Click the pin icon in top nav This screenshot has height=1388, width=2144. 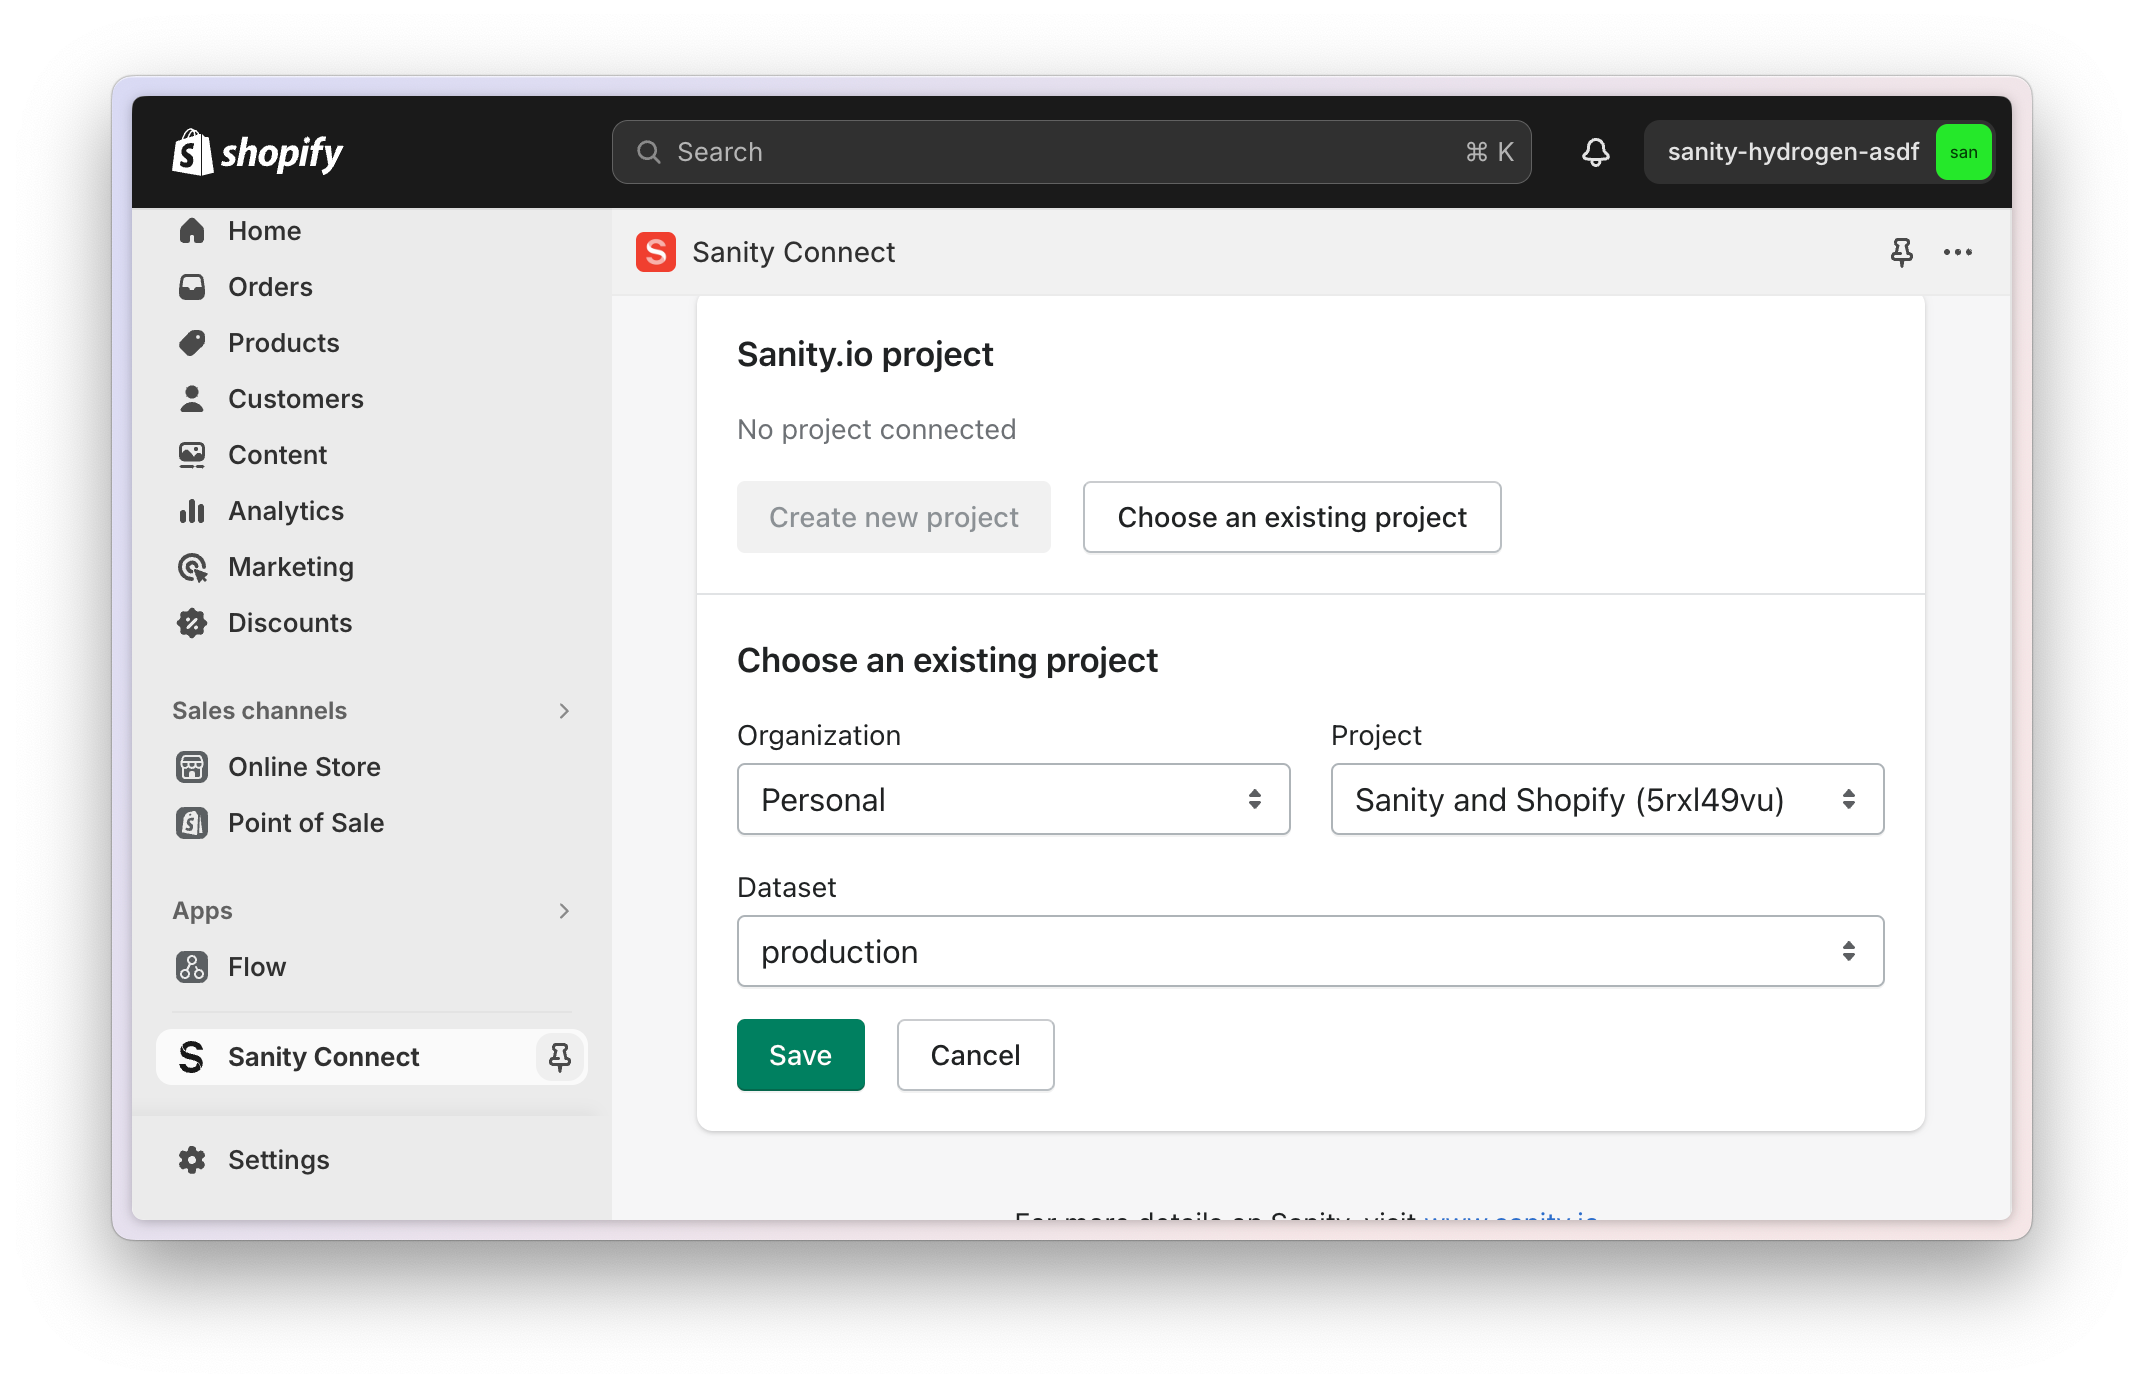pyautogui.click(x=1900, y=253)
